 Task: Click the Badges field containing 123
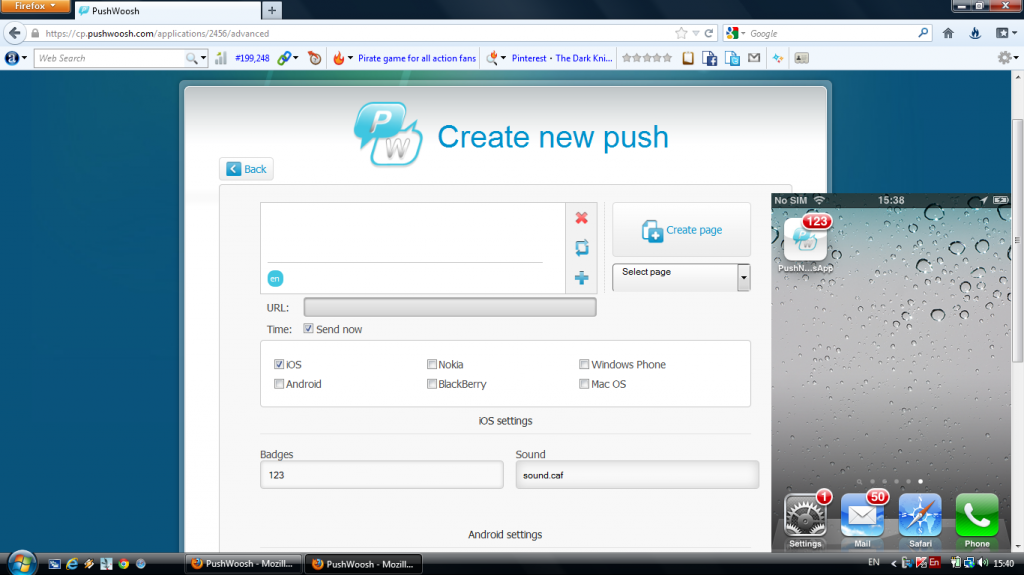(381, 475)
